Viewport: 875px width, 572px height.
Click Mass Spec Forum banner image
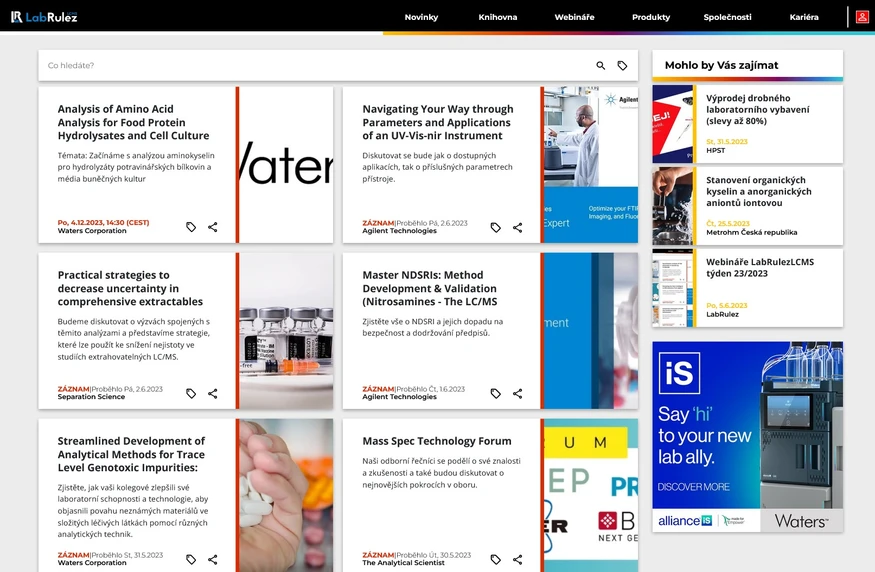point(591,496)
